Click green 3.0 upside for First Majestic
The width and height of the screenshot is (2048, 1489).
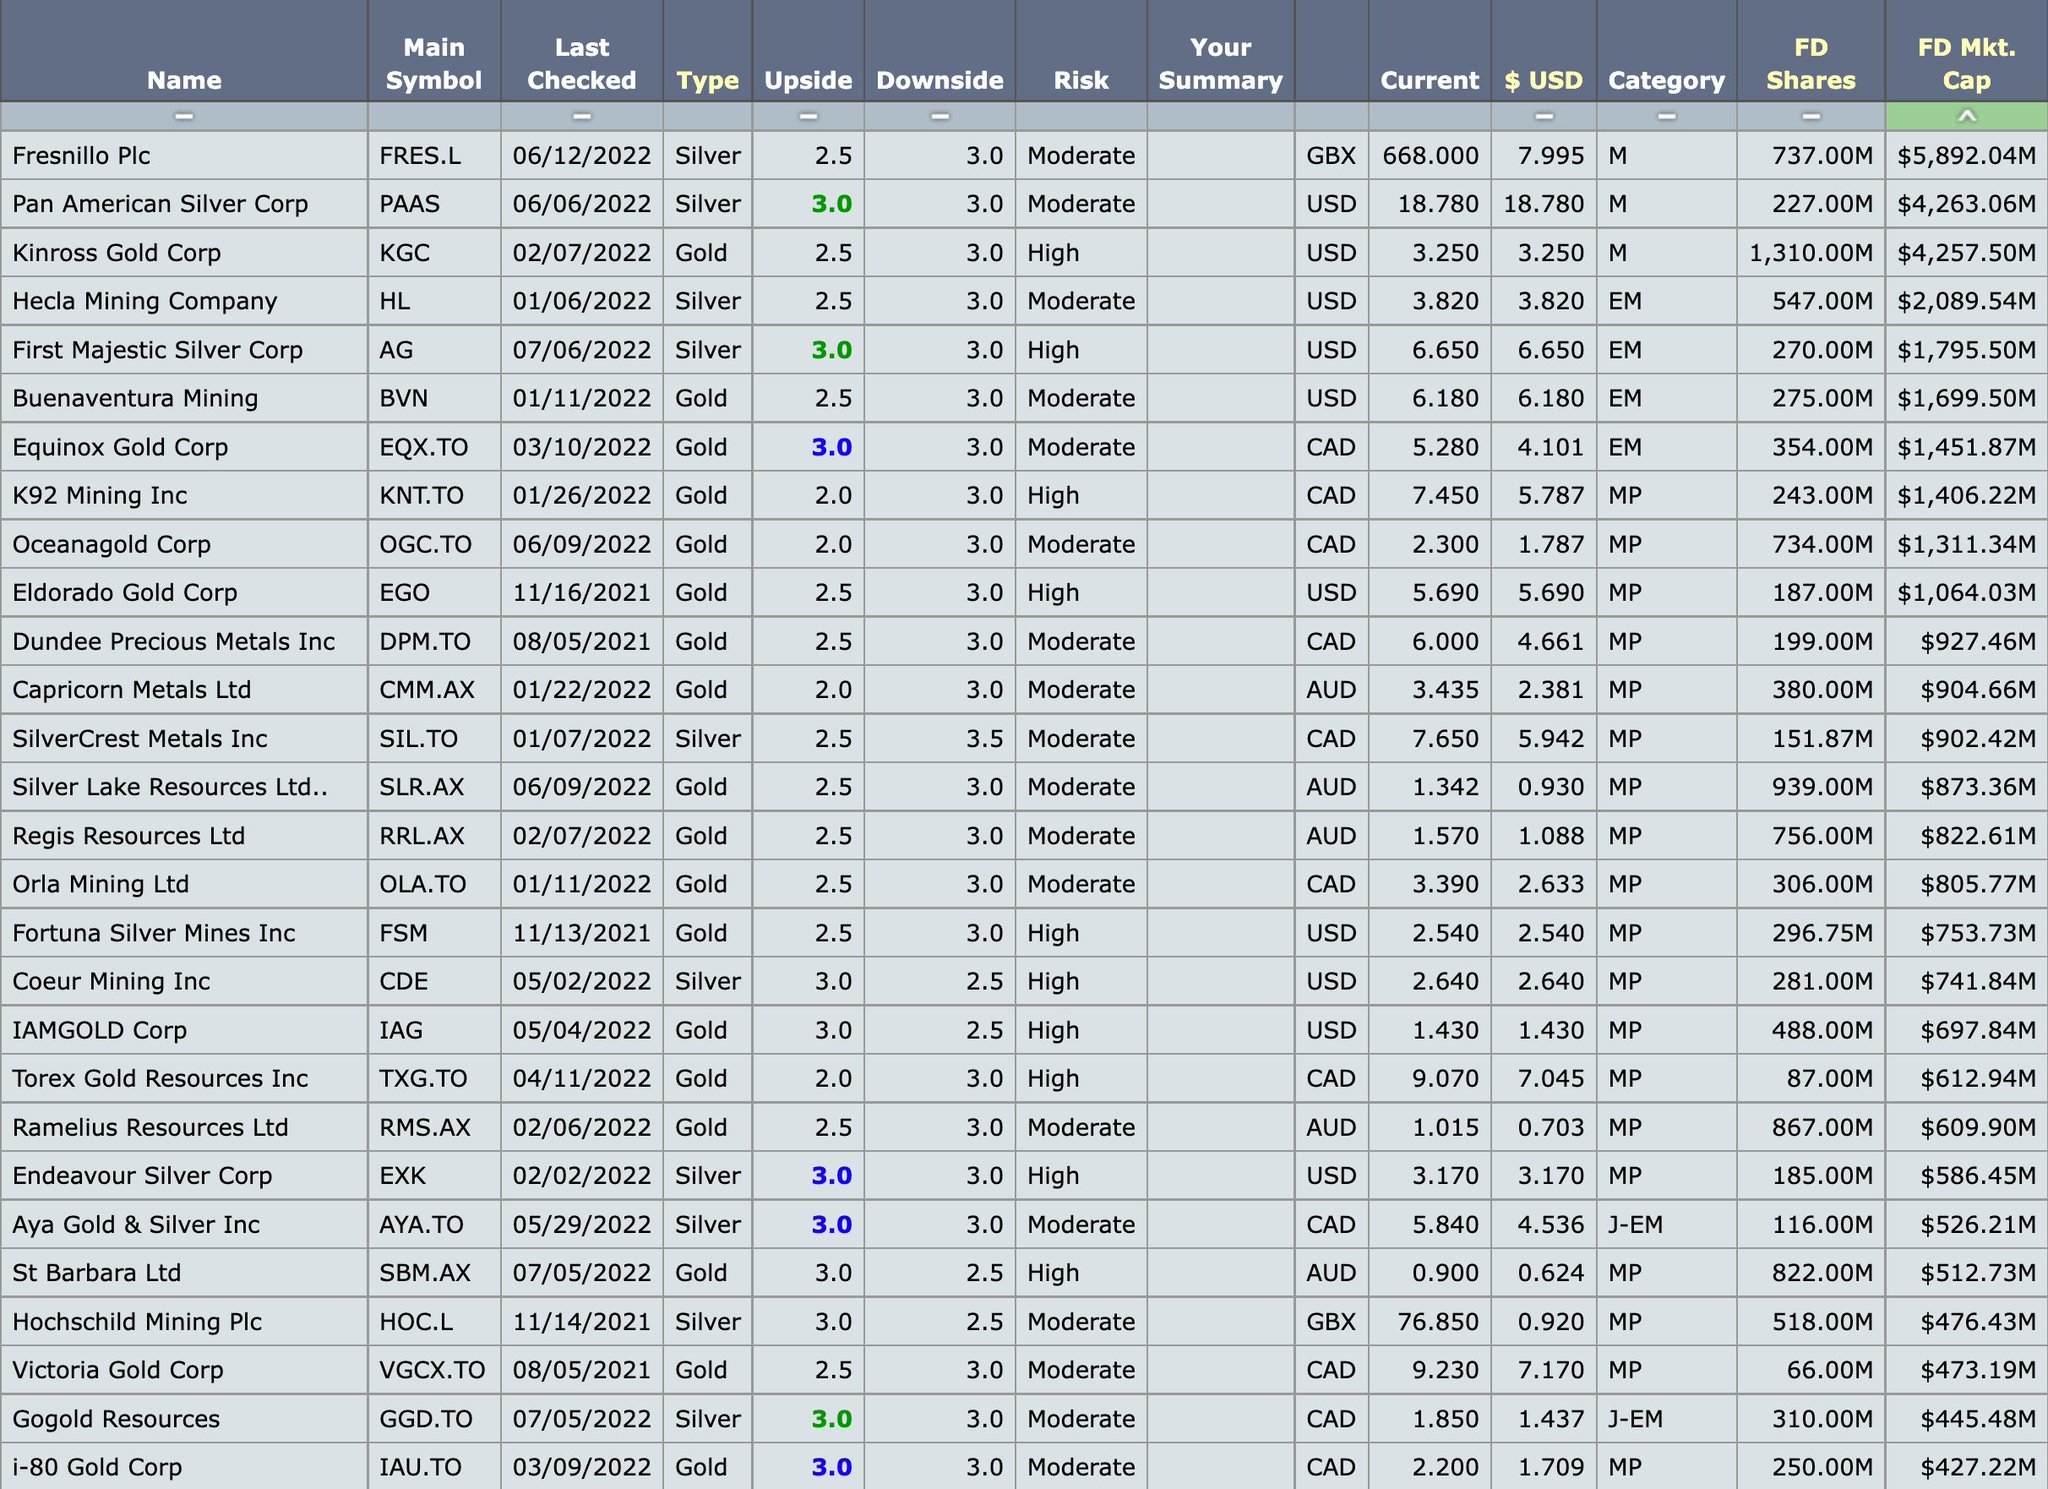pos(831,350)
